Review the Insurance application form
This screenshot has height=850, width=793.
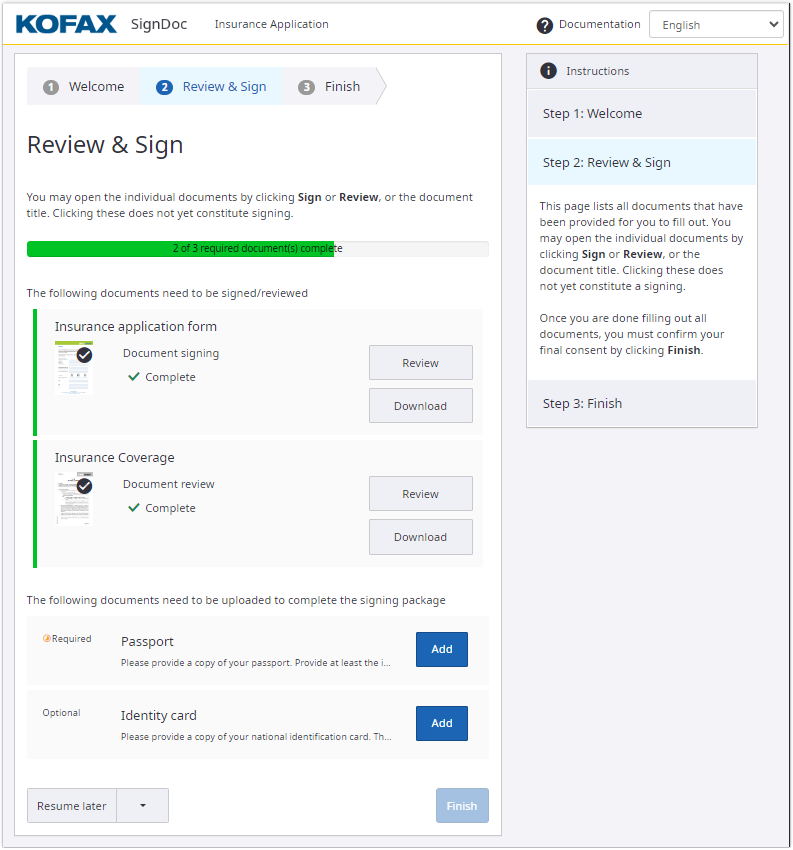click(x=420, y=363)
